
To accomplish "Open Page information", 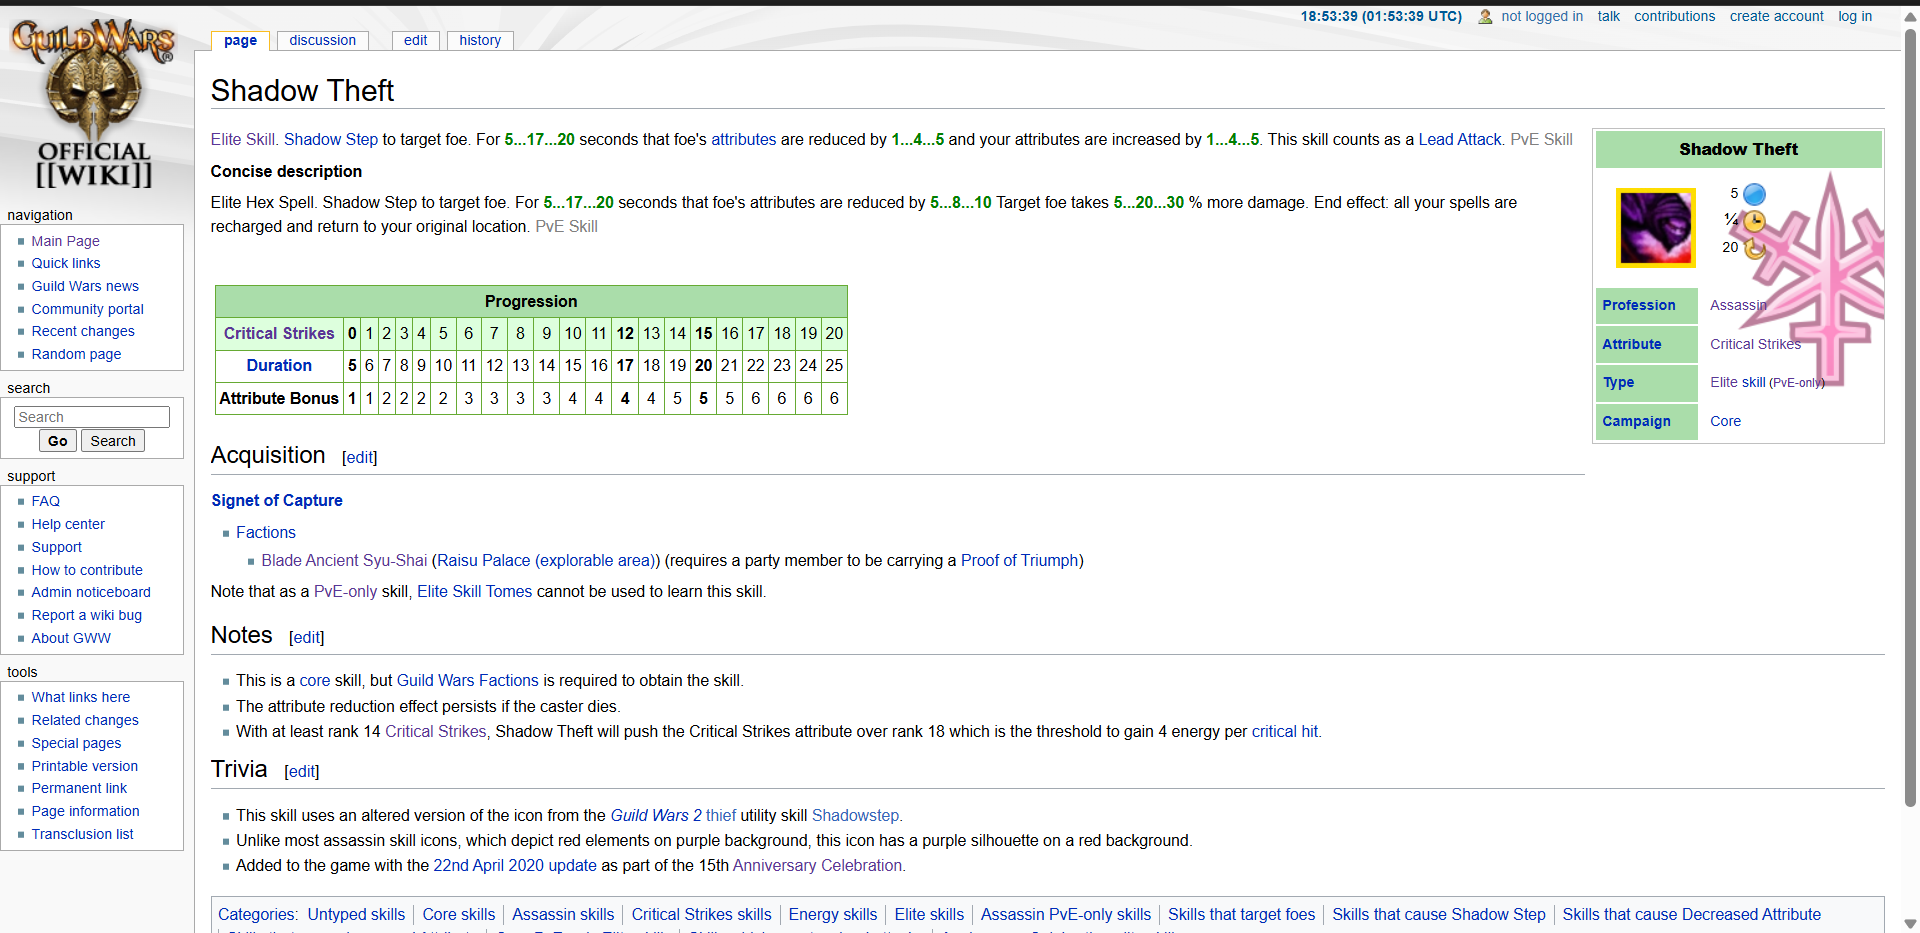I will [x=85, y=811].
